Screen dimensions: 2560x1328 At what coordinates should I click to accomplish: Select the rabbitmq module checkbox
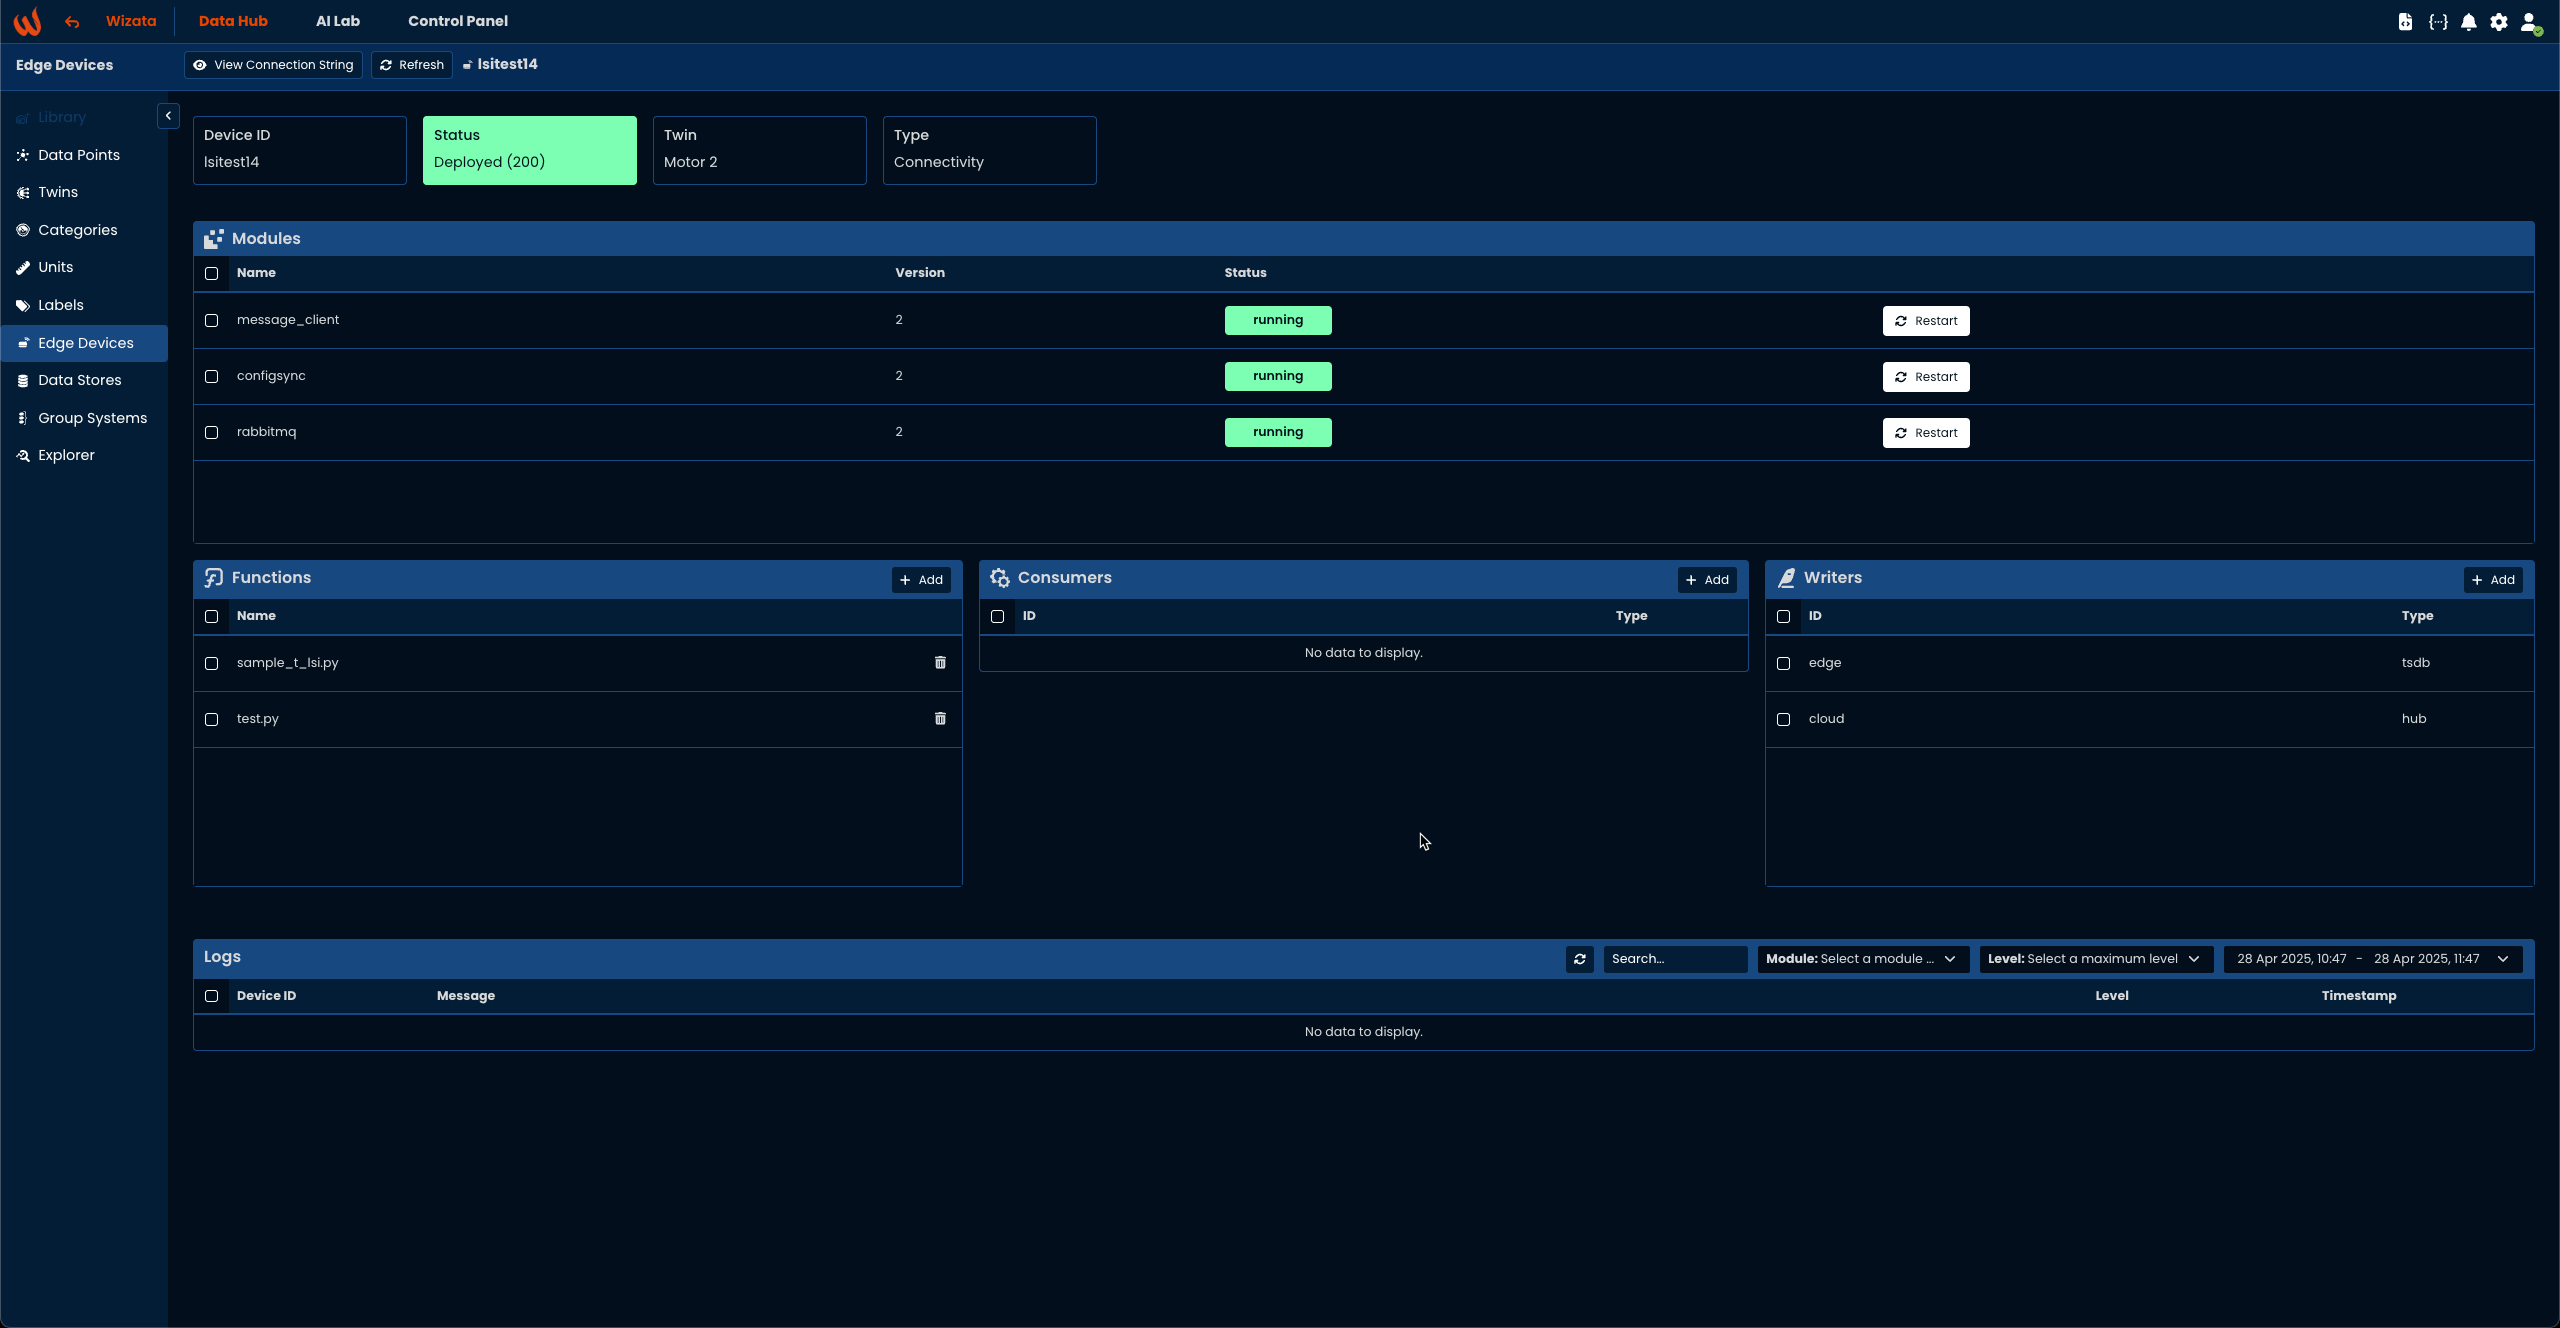[x=211, y=433]
